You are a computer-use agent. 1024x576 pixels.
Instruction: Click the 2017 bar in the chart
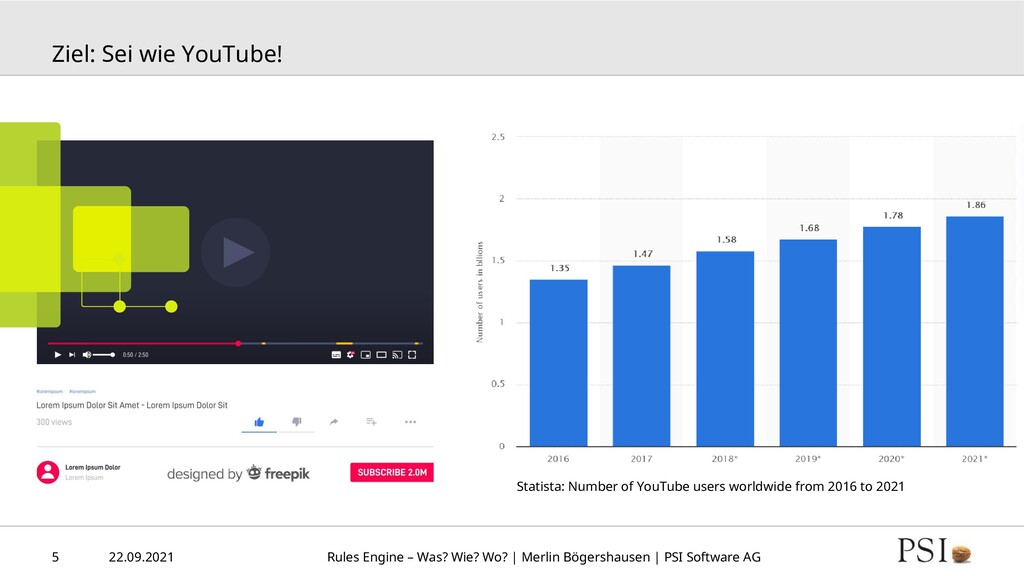pos(641,356)
